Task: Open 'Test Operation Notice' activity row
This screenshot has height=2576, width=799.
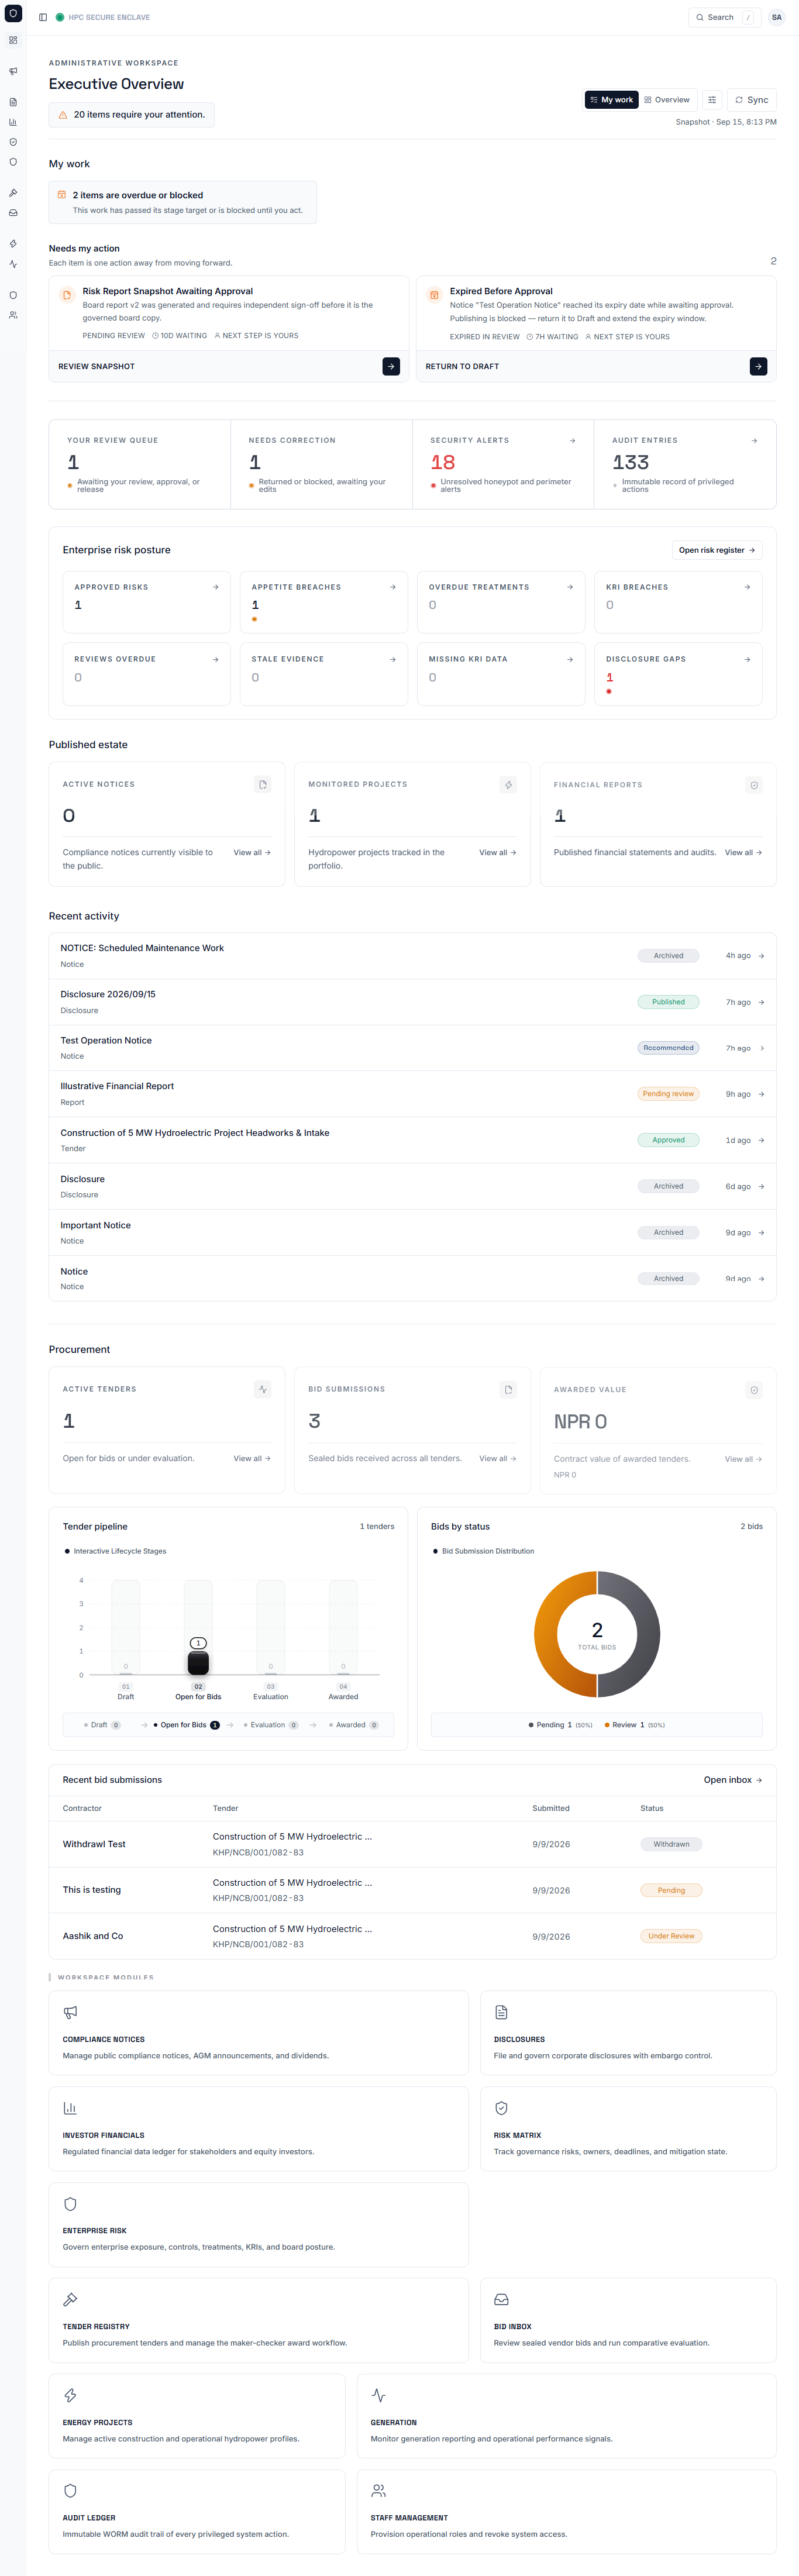Action: (412, 1048)
